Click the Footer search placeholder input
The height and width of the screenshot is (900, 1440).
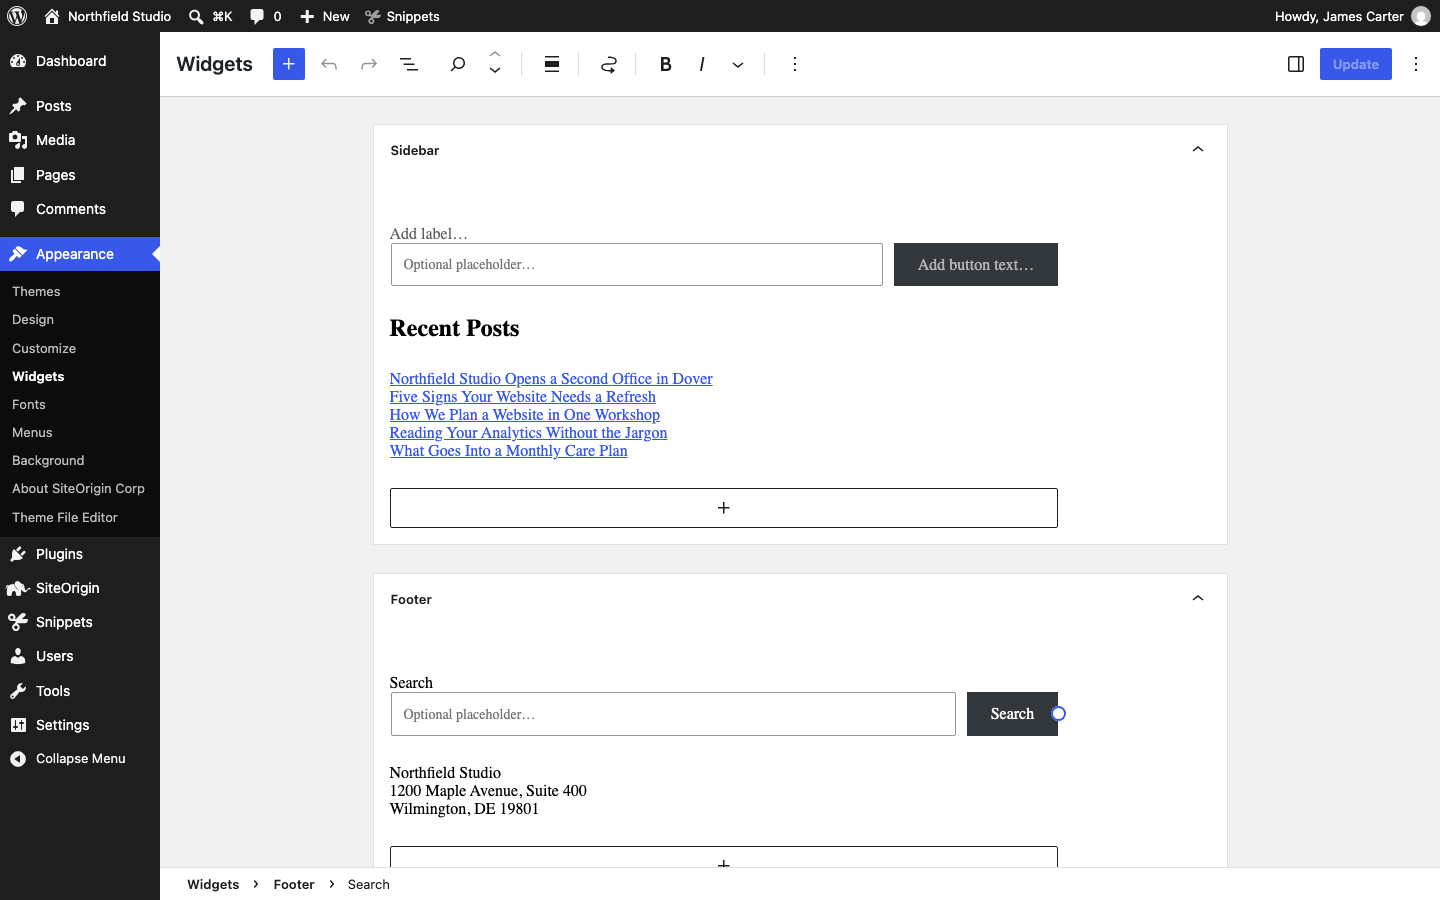pyautogui.click(x=673, y=714)
